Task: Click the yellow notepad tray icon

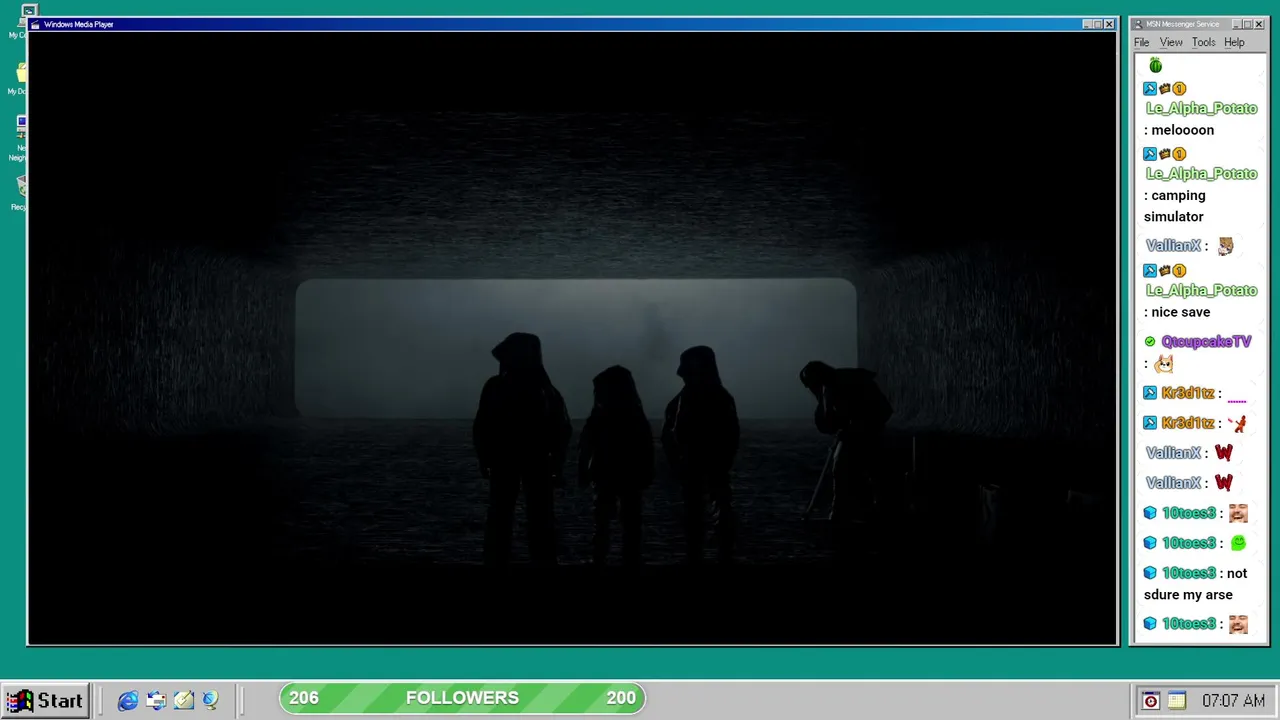Action: click(x=1176, y=701)
